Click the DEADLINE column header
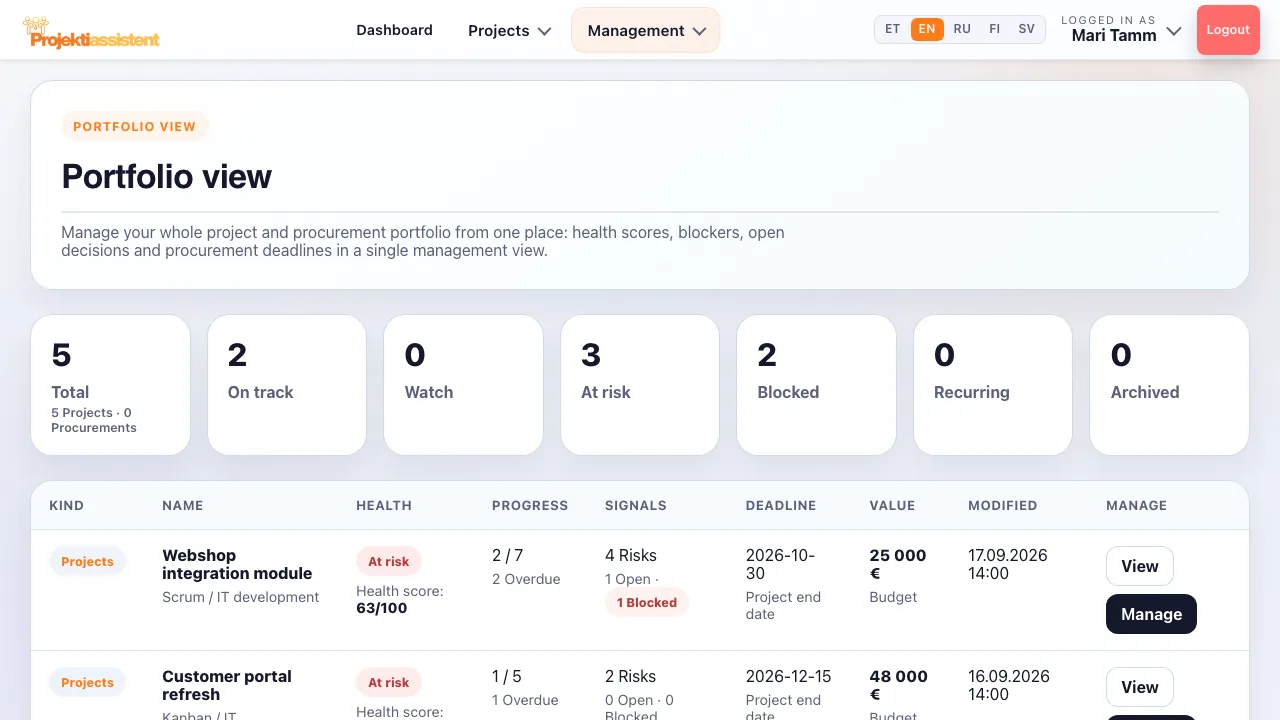The height and width of the screenshot is (720, 1280). [x=781, y=506]
